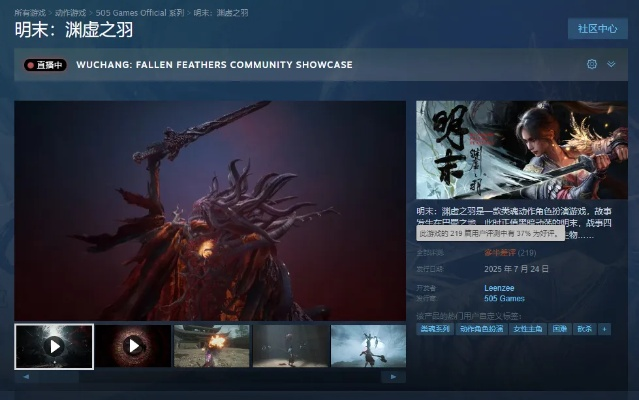Select the third screenshot thumbnail
639x400 pixels.
pos(211,346)
